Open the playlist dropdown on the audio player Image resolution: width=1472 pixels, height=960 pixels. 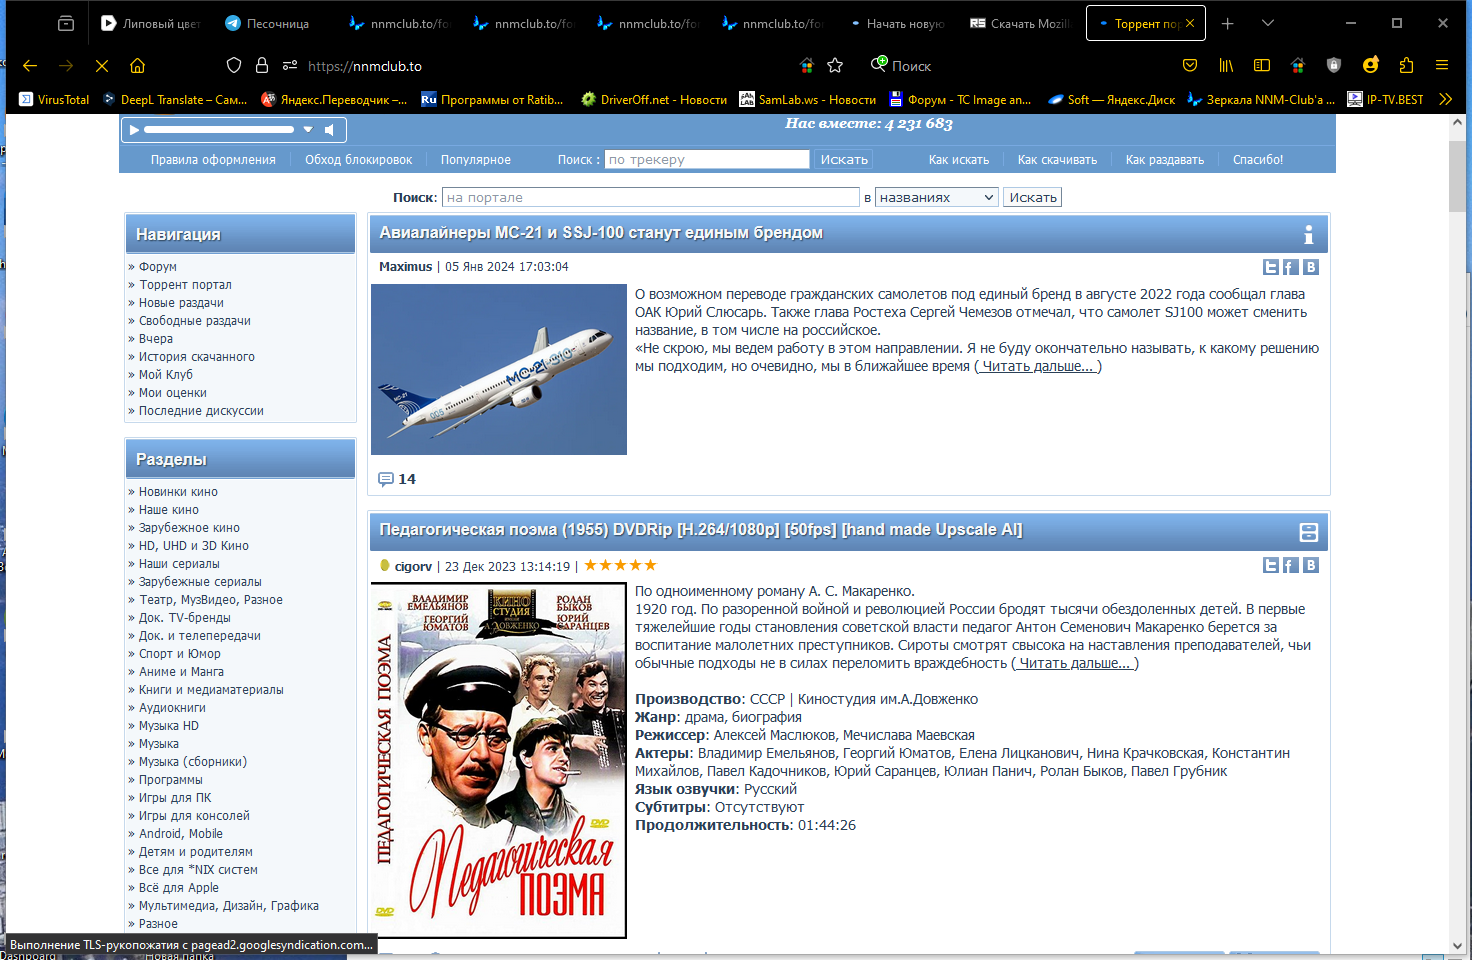point(308,129)
